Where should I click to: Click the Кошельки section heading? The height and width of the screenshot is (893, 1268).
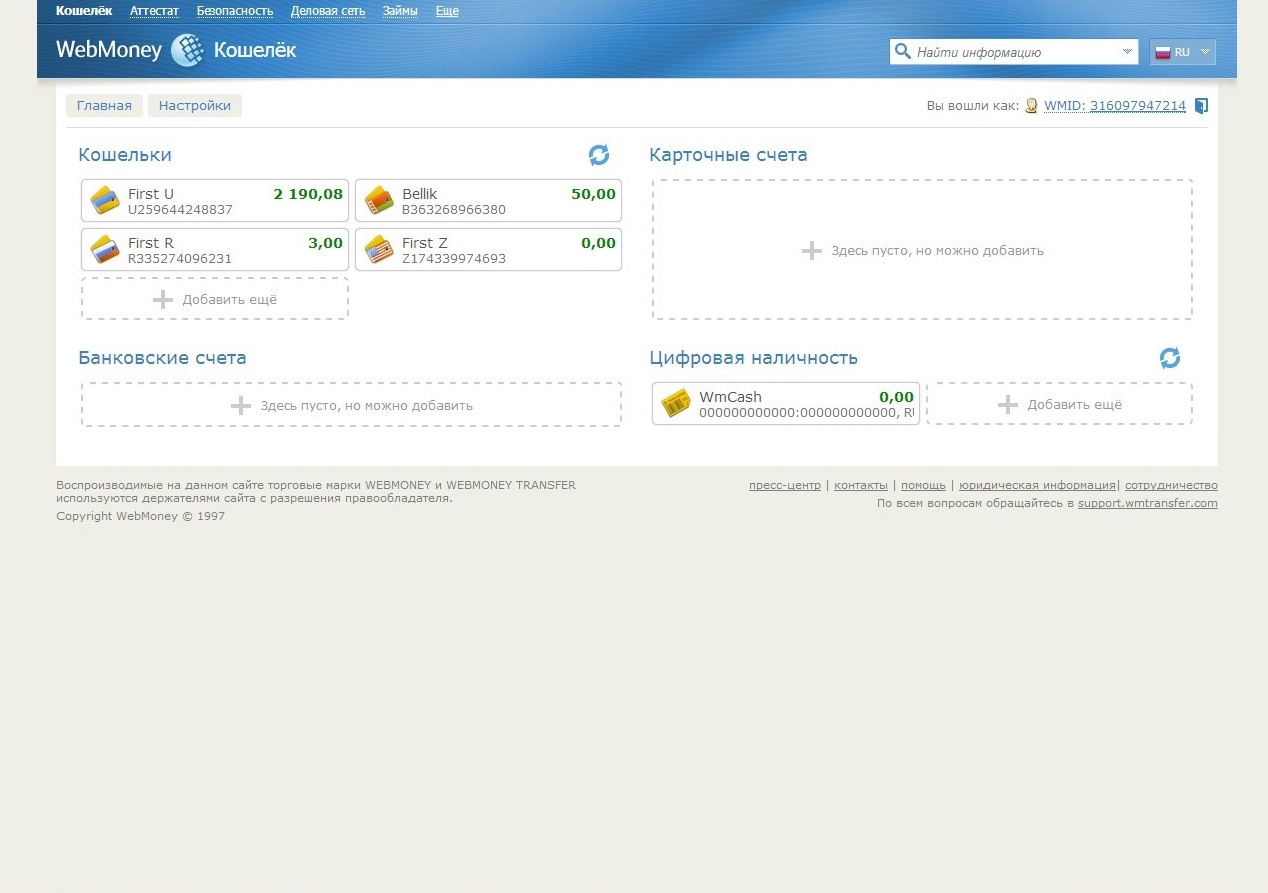coord(125,155)
